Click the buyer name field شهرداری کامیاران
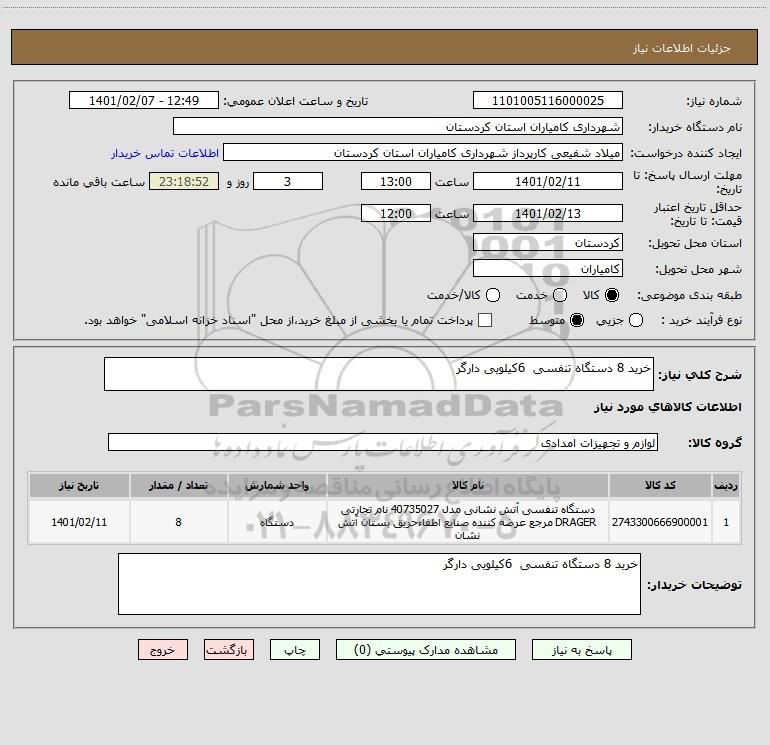 [x=398, y=126]
